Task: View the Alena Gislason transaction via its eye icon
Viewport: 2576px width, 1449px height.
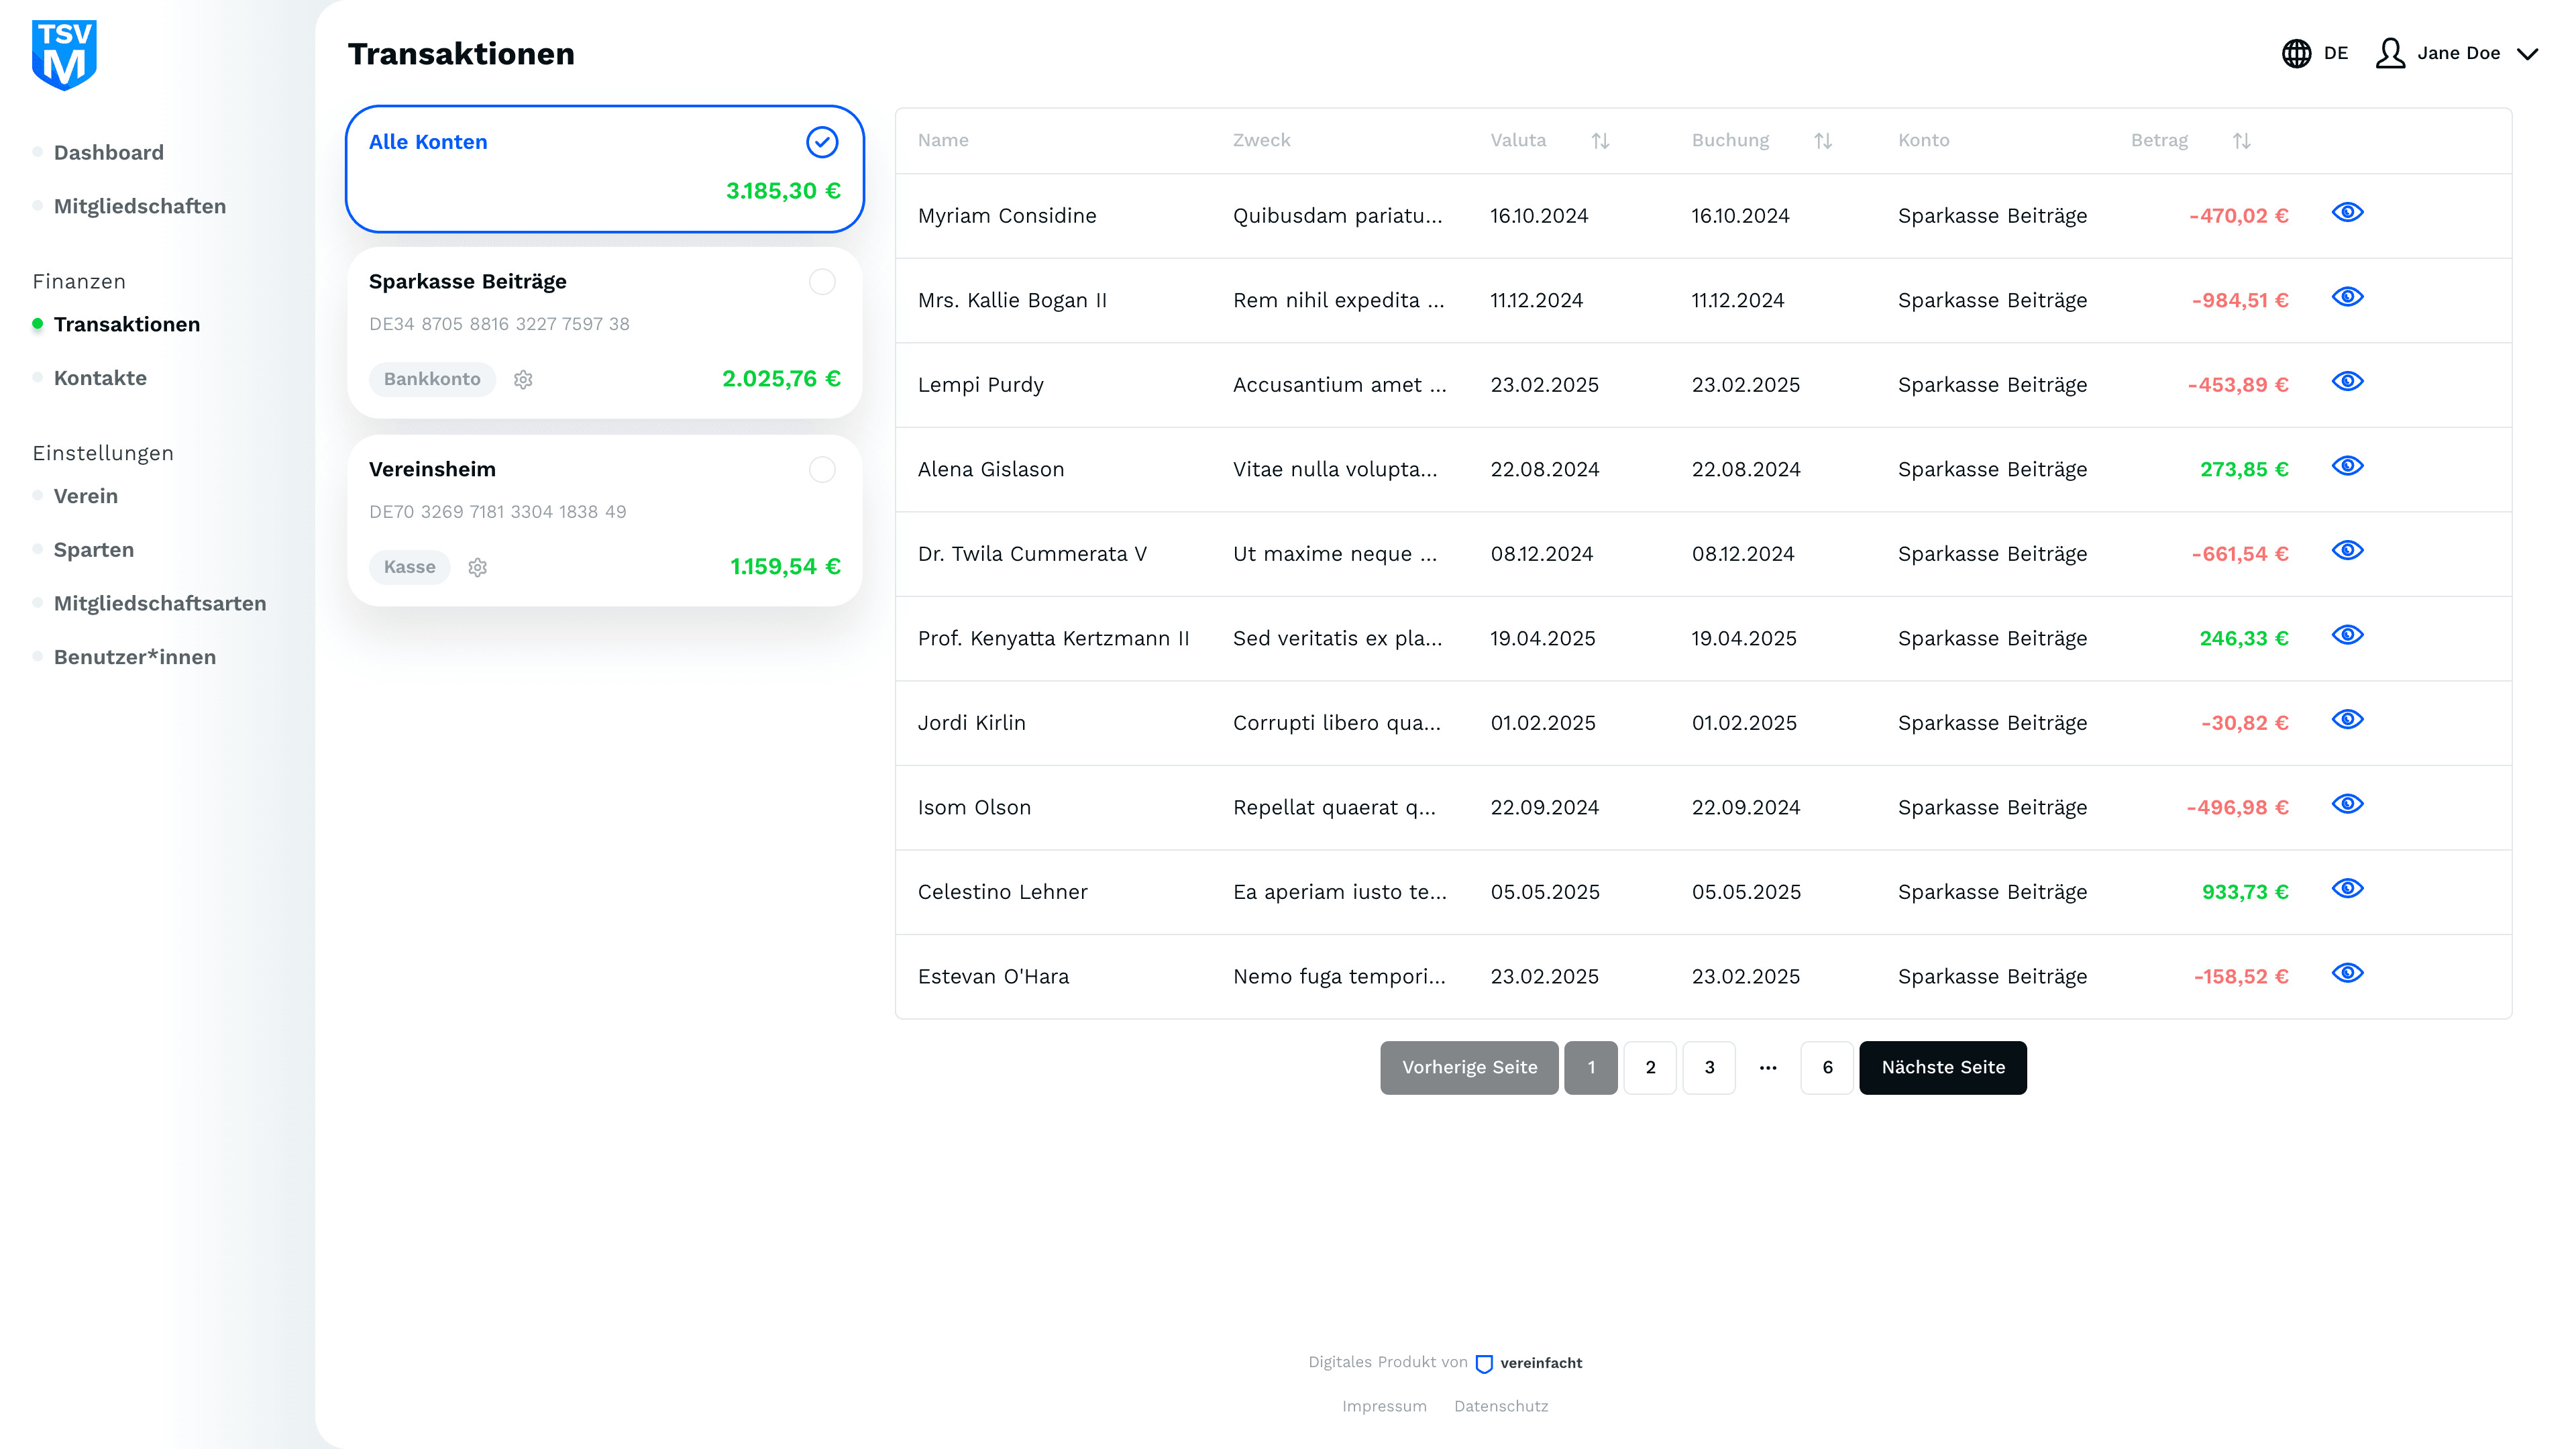Action: coord(2346,467)
